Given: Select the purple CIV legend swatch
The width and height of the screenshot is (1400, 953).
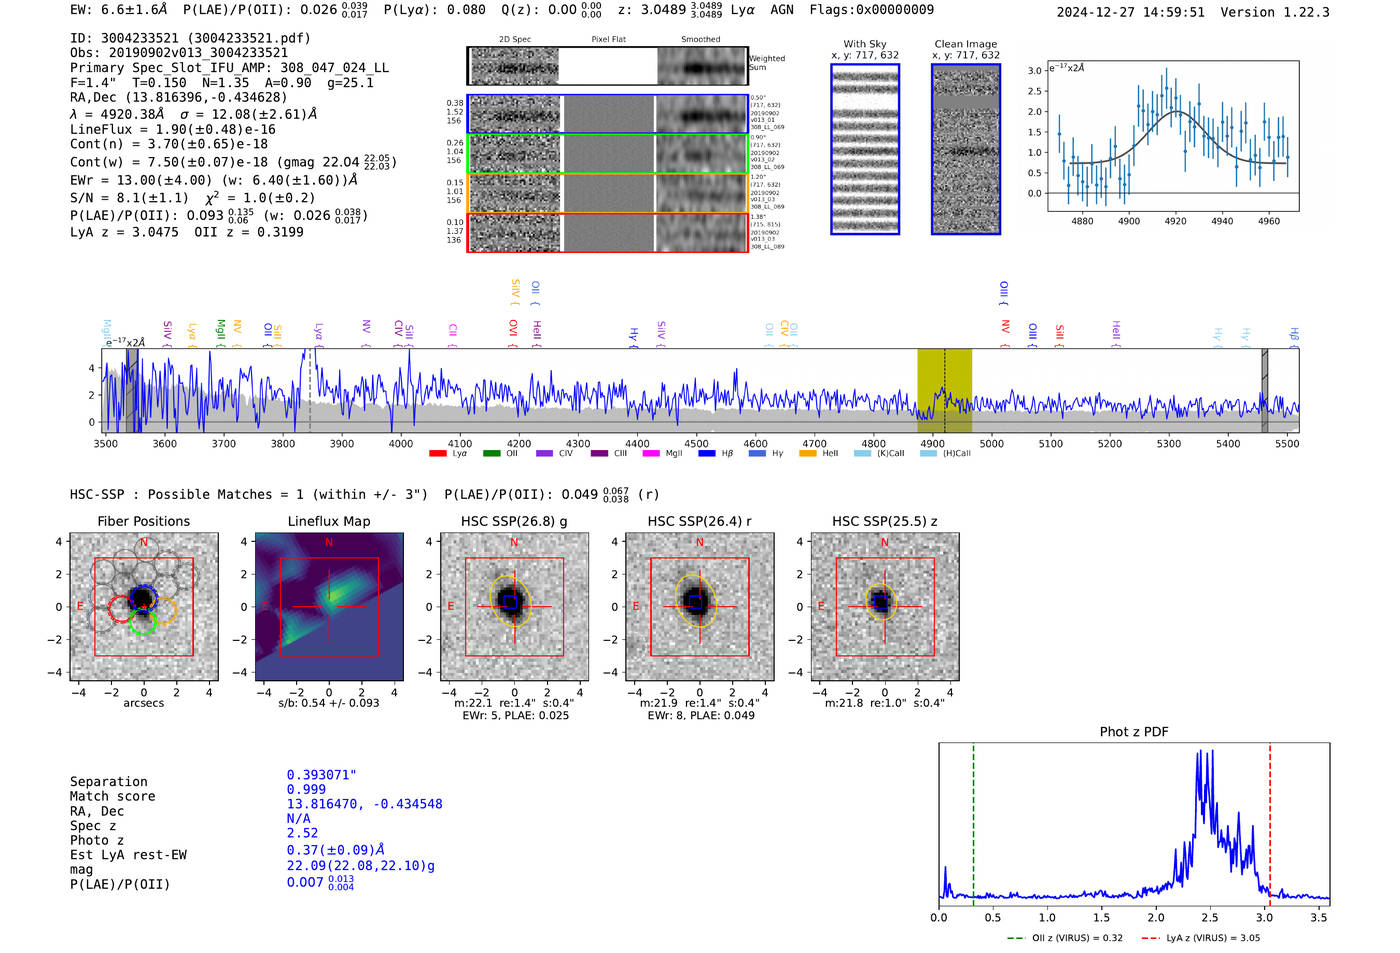Looking at the screenshot, I should [545, 453].
